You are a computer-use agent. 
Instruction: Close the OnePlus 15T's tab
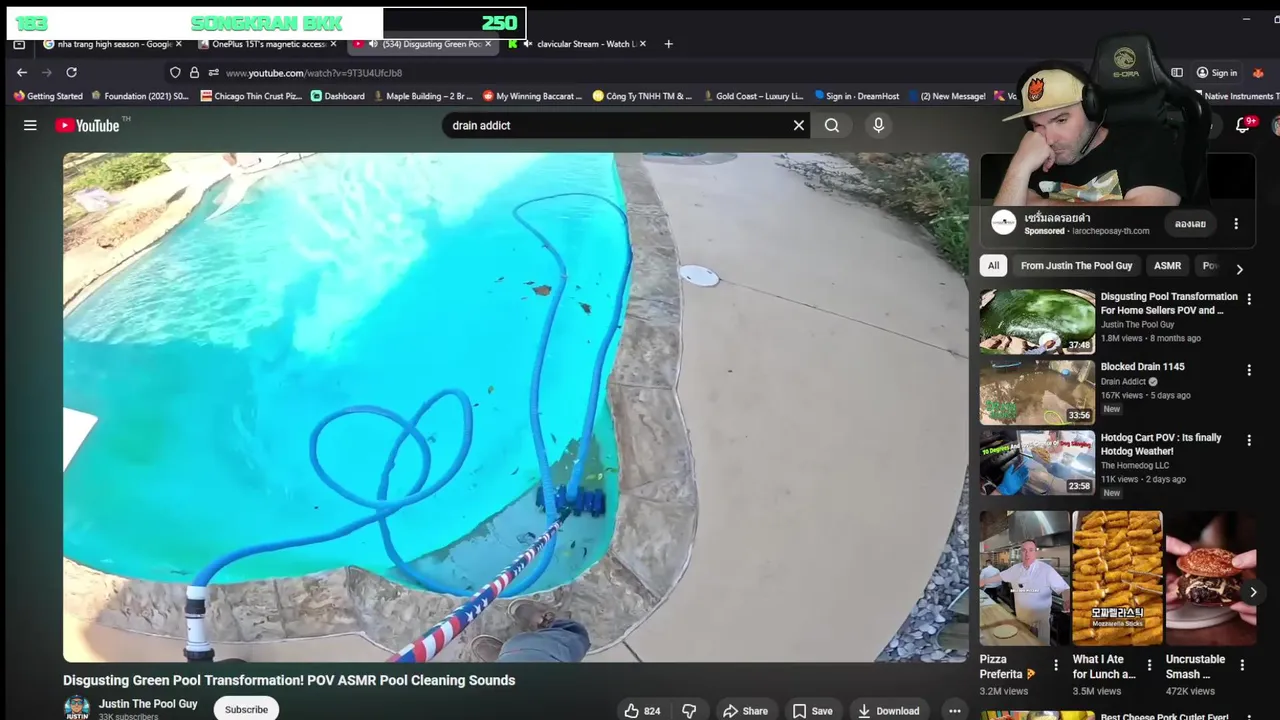point(333,44)
